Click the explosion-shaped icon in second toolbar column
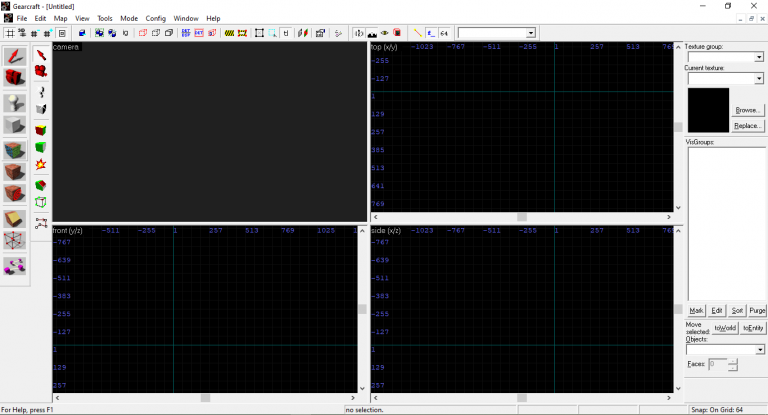 41,165
